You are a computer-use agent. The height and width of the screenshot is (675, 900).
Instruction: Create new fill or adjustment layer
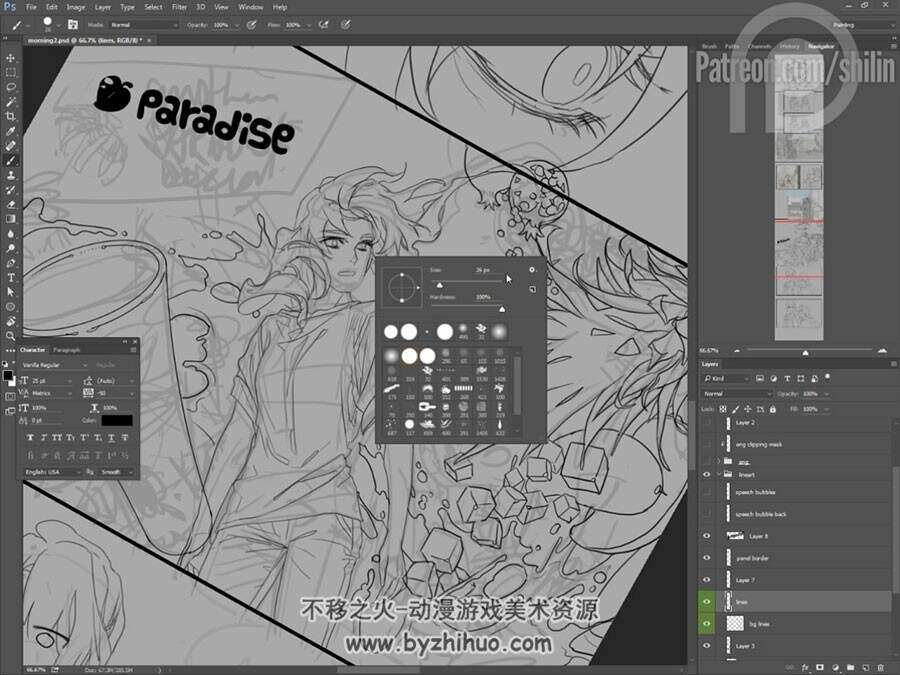click(x=836, y=668)
